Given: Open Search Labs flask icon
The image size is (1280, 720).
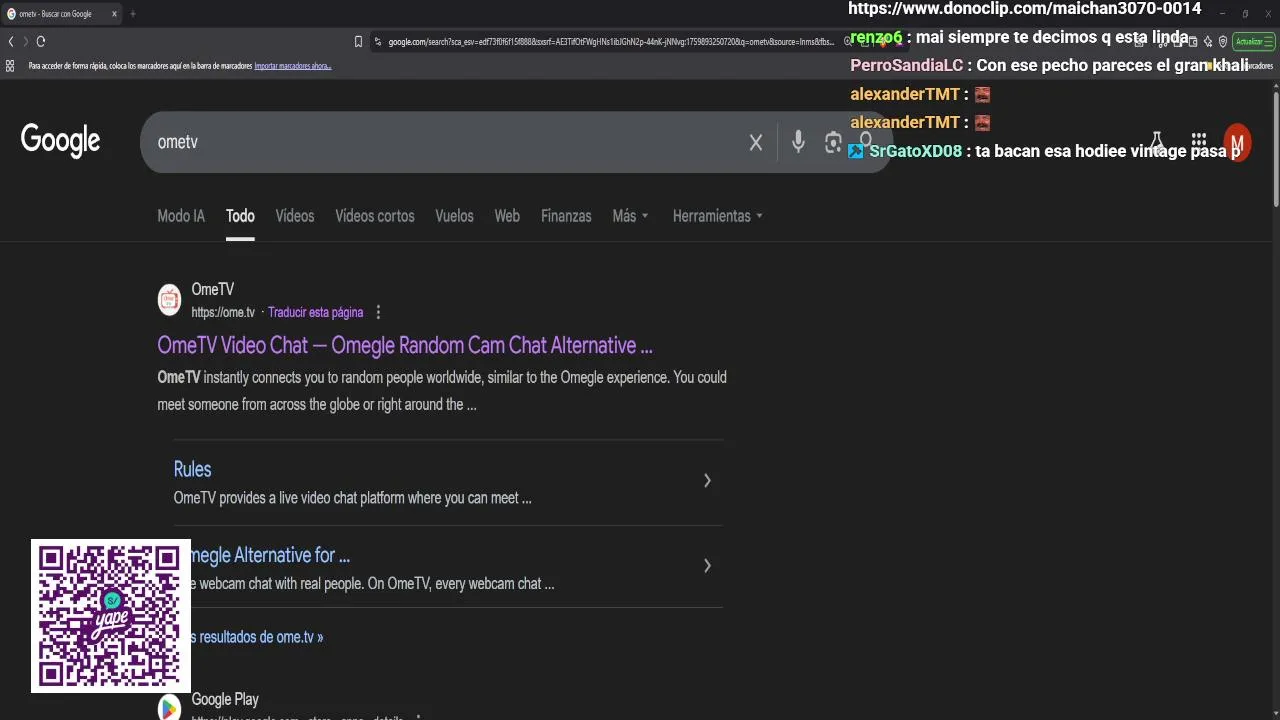Looking at the screenshot, I should coord(1157,142).
